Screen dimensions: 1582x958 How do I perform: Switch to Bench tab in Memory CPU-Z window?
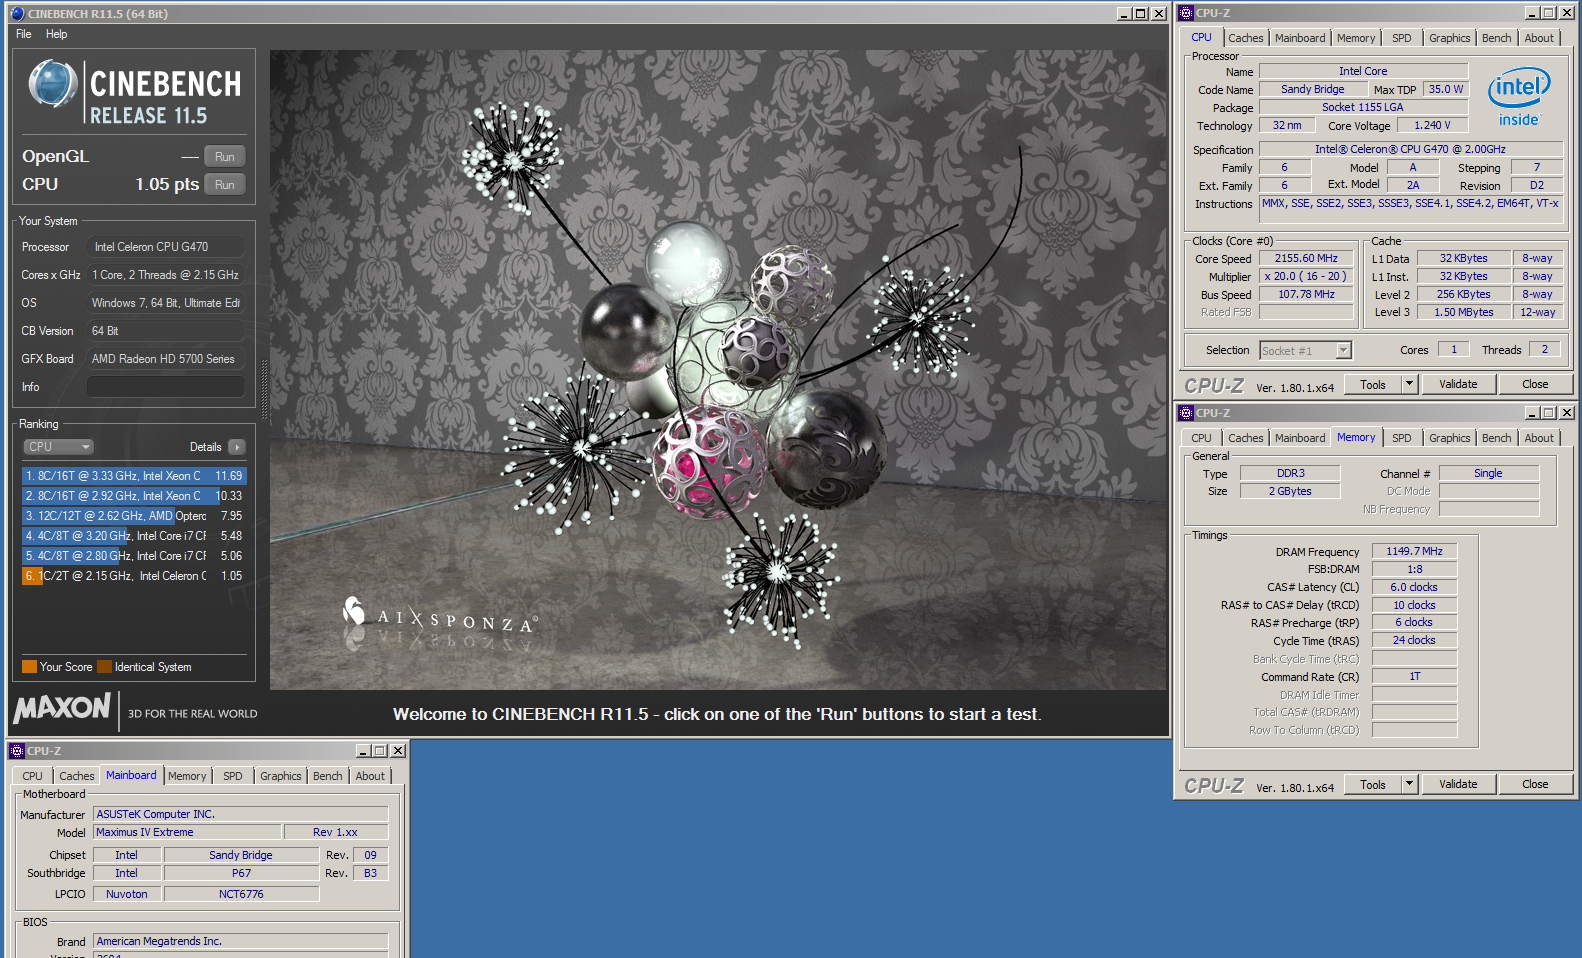(1497, 438)
